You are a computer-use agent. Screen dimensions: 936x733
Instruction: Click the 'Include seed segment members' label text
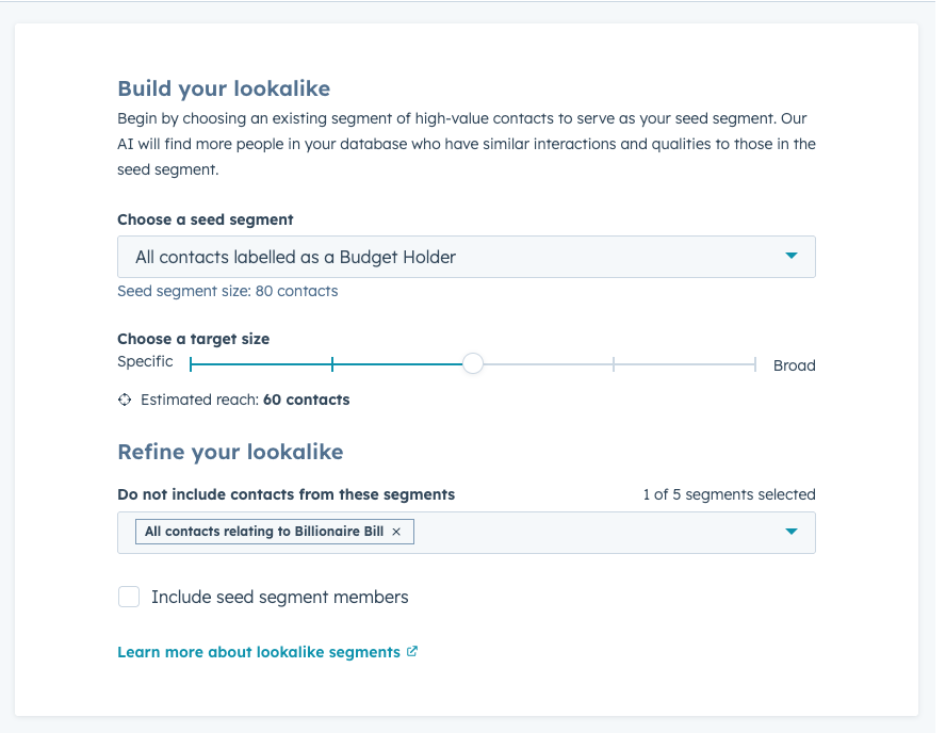tap(280, 597)
